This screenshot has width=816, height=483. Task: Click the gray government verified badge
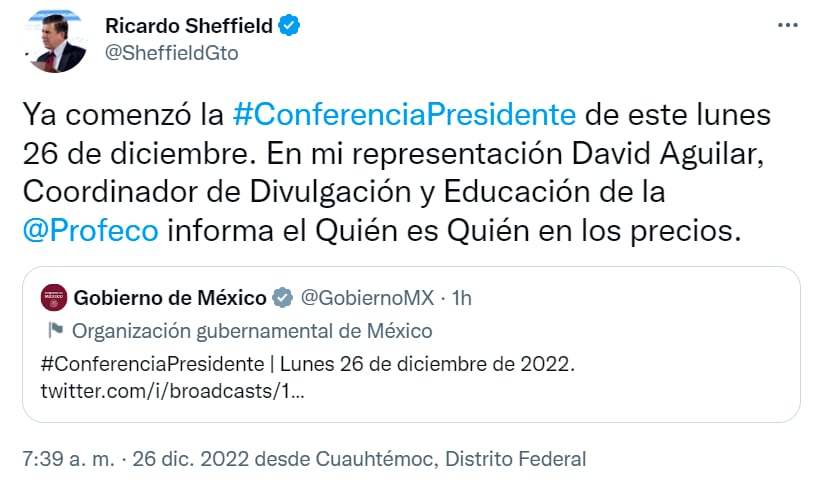coord(284,297)
